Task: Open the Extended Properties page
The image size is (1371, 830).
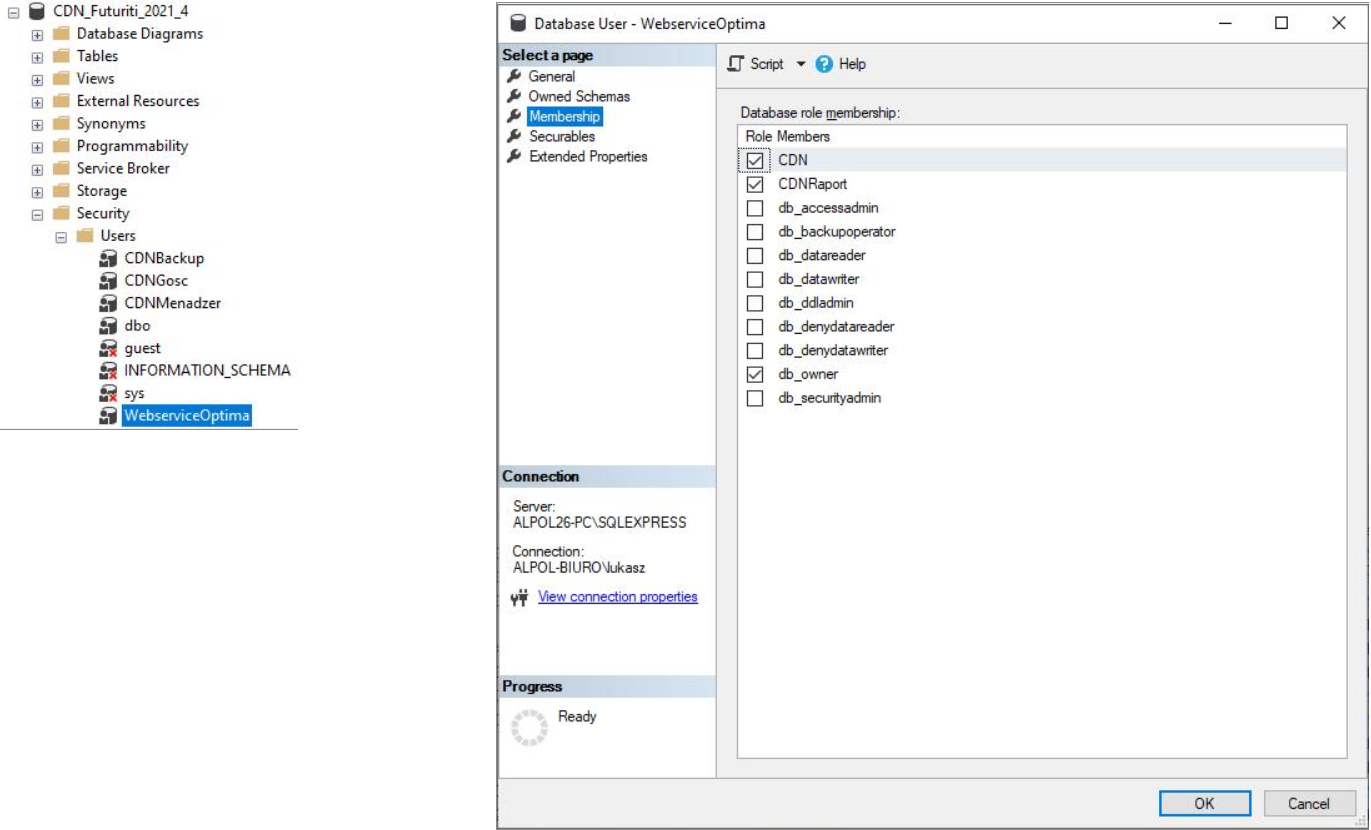Action: (x=587, y=156)
